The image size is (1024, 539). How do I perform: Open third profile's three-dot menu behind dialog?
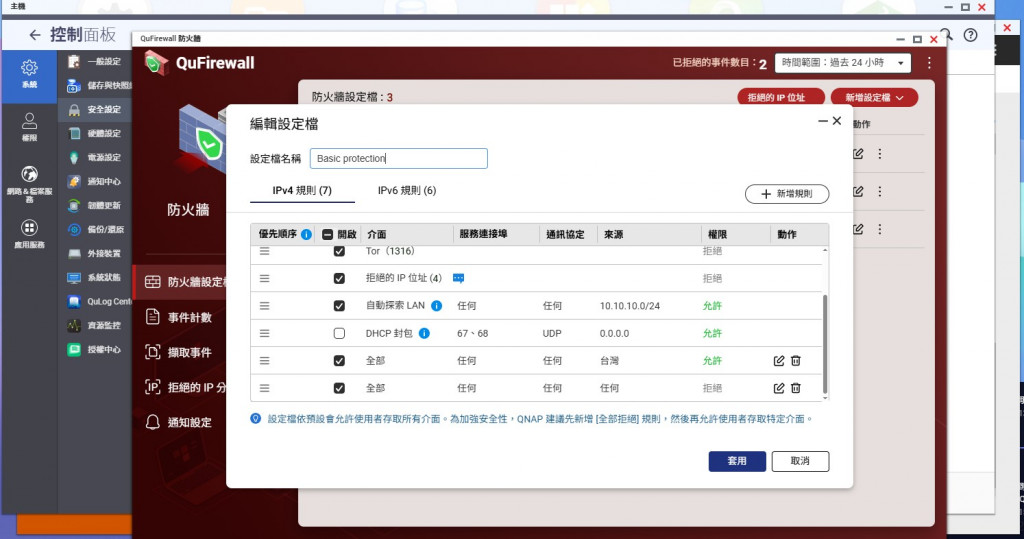point(880,229)
